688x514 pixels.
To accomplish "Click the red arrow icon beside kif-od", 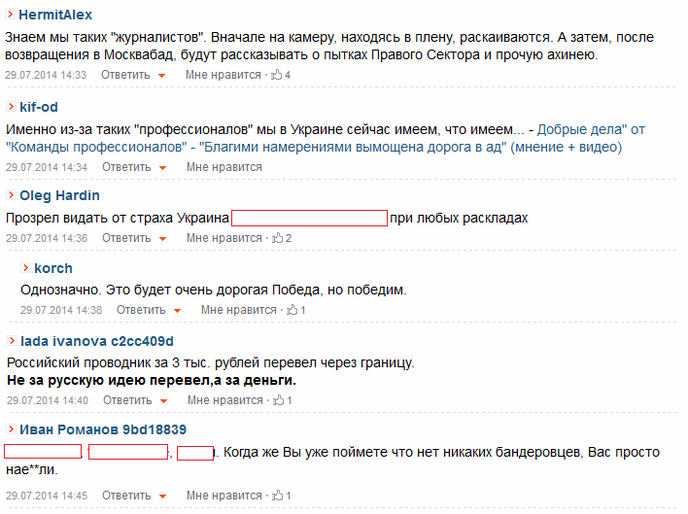I will 11,107.
